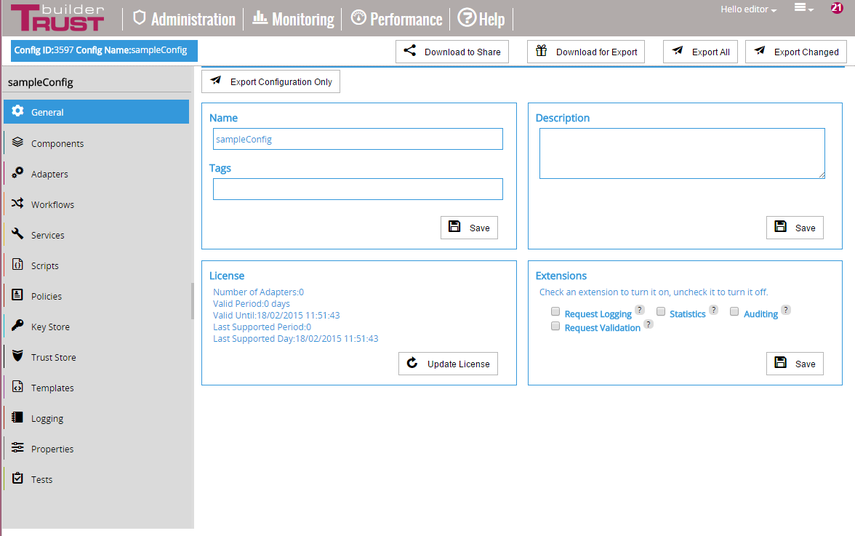The height and width of the screenshot is (536, 855).
Task: Click the Templates code file icon
Action: (17, 387)
